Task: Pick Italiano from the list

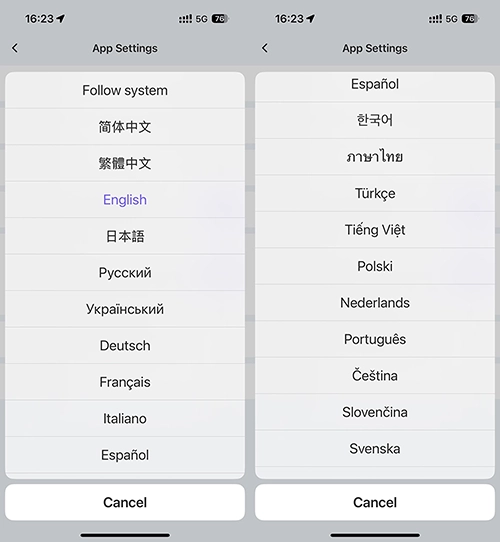Action: point(125,419)
